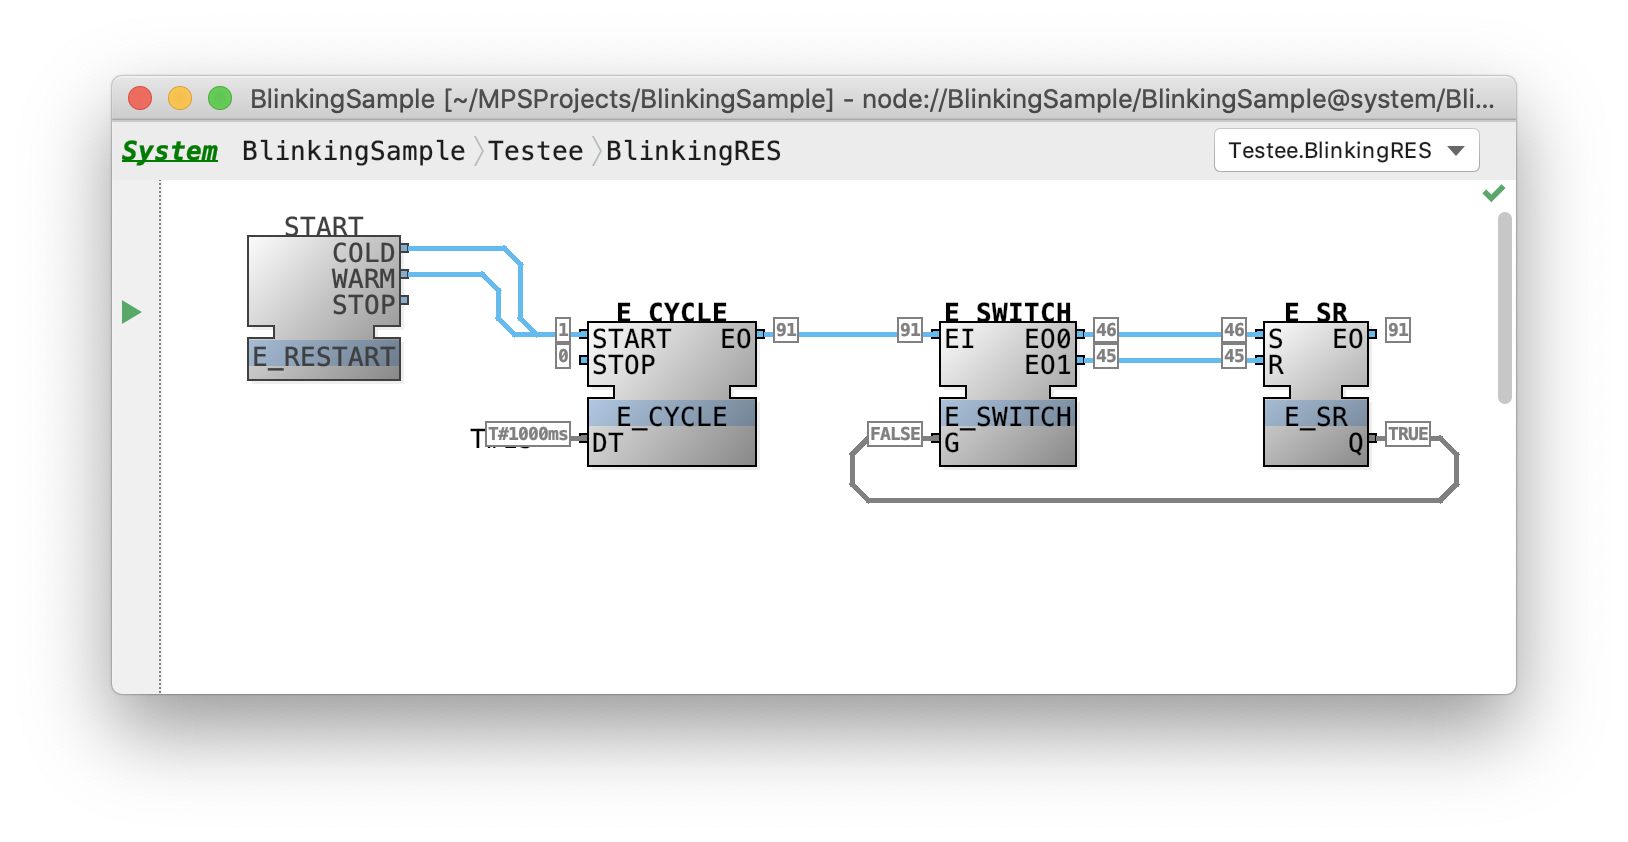Click the counter value 1 beside START input

point(563,330)
